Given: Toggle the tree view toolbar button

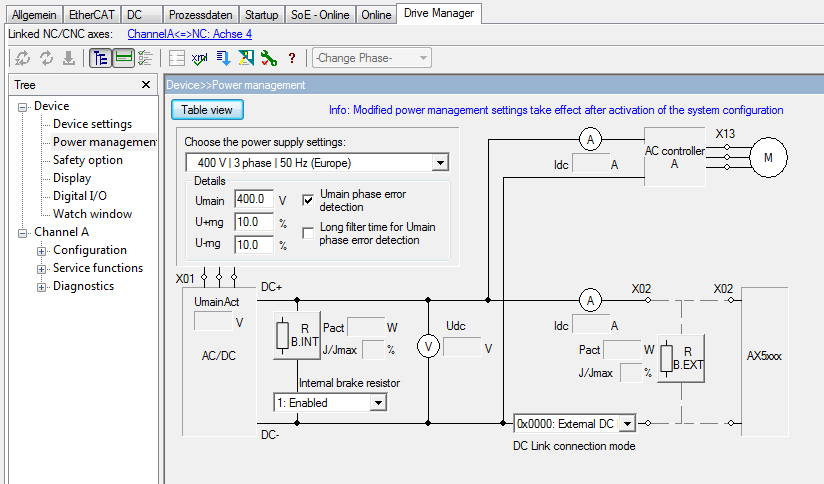Looking at the screenshot, I should (x=100, y=58).
